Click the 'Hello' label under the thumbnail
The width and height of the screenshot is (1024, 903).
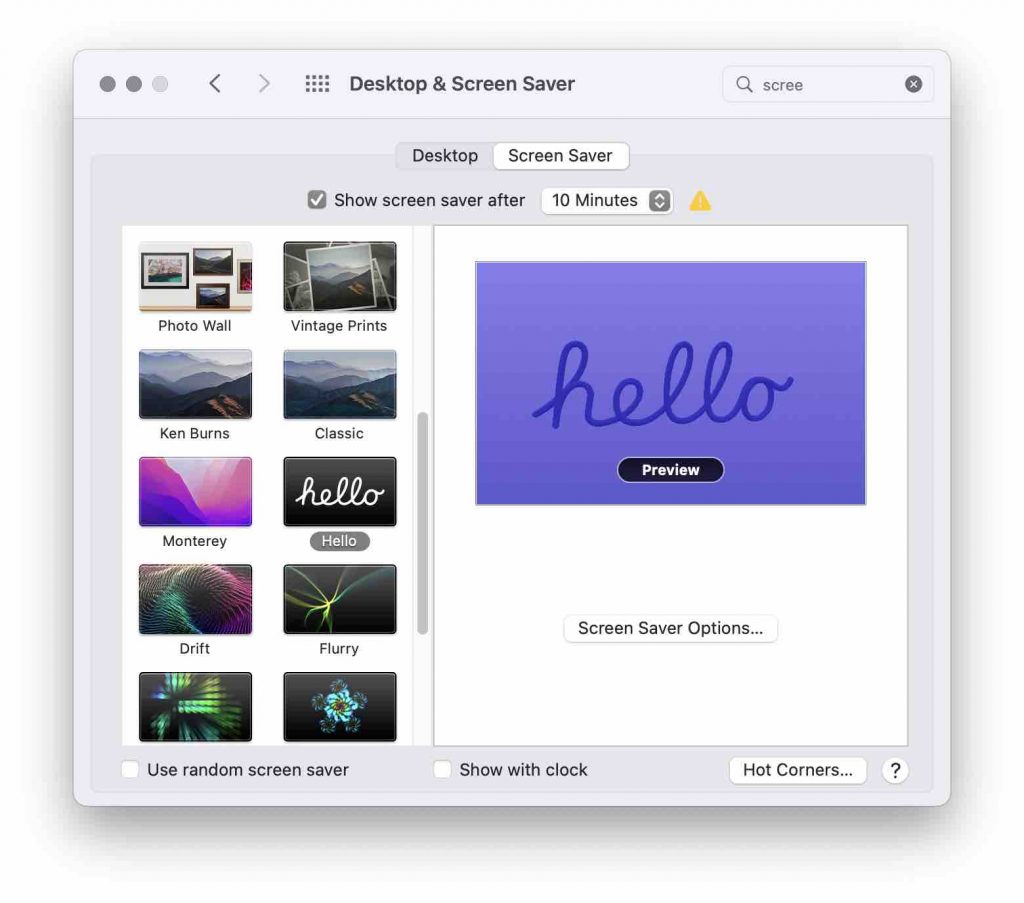coord(340,541)
